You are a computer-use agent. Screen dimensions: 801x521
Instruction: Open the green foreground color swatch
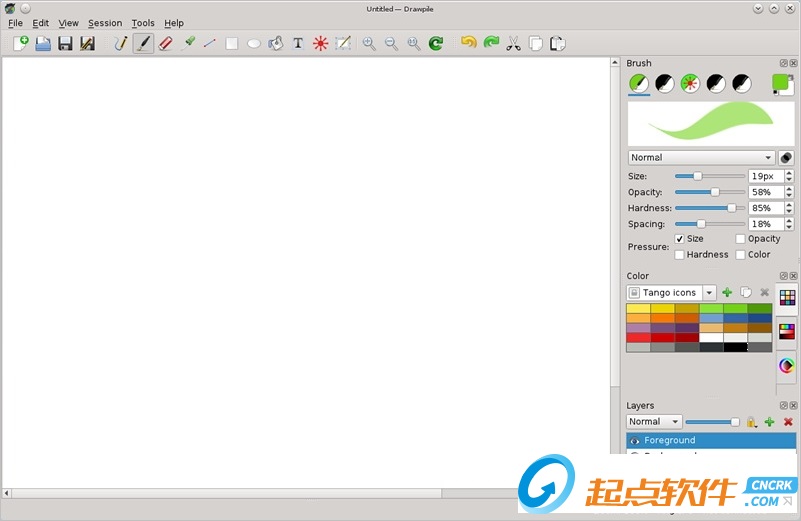point(780,83)
